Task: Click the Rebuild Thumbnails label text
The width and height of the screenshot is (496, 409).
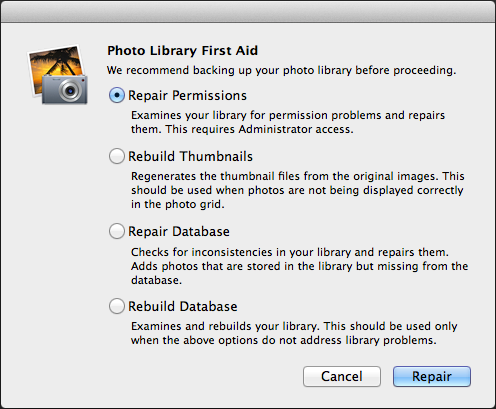Action: click(190, 156)
